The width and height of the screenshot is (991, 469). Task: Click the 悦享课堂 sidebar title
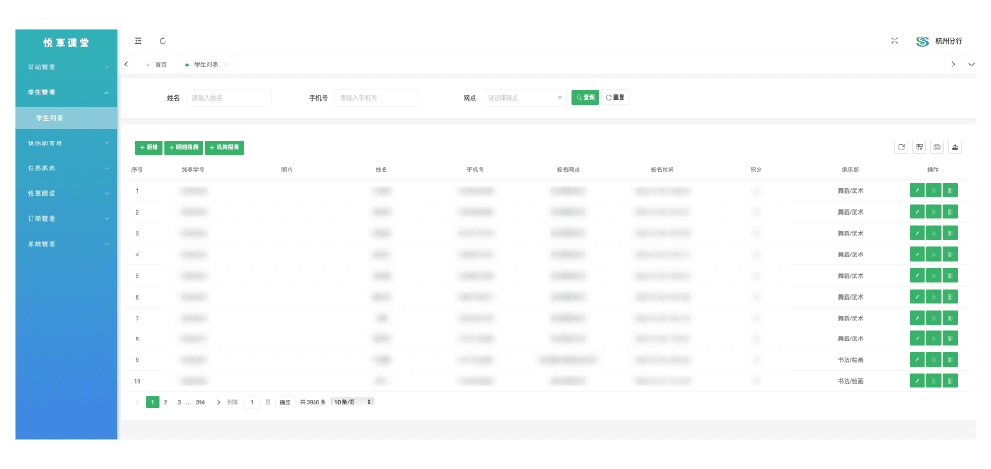coord(66,43)
